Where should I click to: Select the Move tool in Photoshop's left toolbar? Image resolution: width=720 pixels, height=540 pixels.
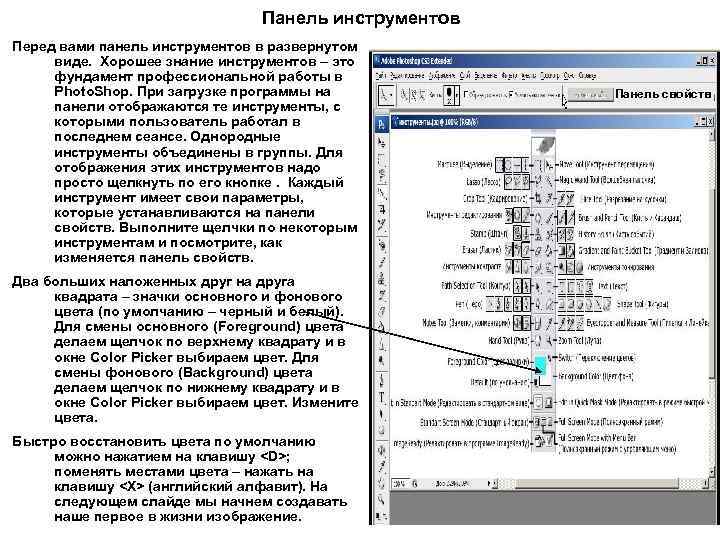pyautogui.click(x=381, y=143)
